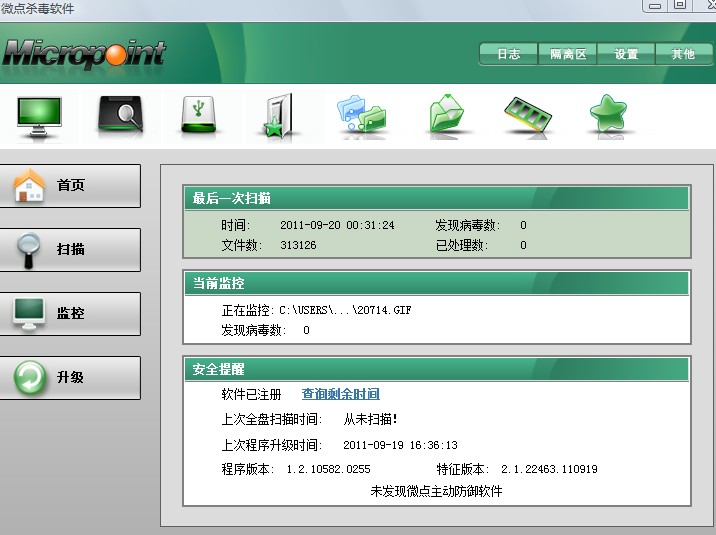Screen dimensions: 716x535
Task: Click the monitored path C:\USERS\...\20714.GIF
Action: pyautogui.click(x=345, y=310)
